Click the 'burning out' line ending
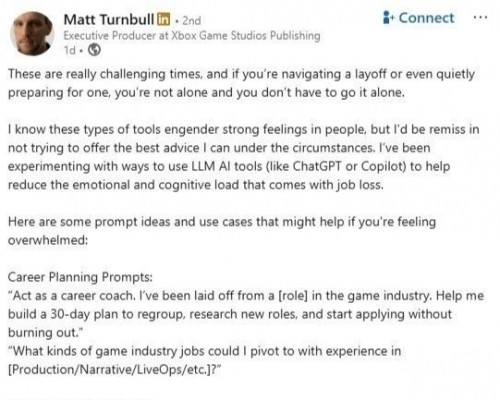 pyautogui.click(x=45, y=333)
